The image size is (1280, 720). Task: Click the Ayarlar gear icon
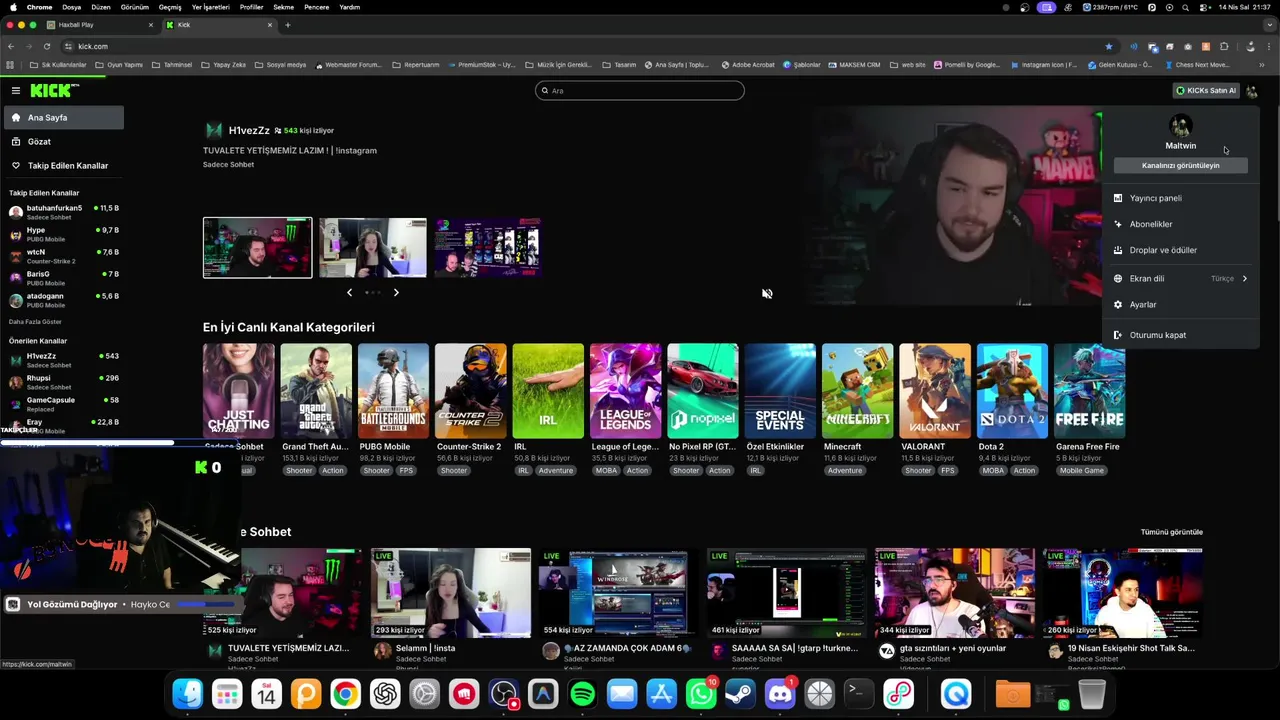pyautogui.click(x=1118, y=304)
